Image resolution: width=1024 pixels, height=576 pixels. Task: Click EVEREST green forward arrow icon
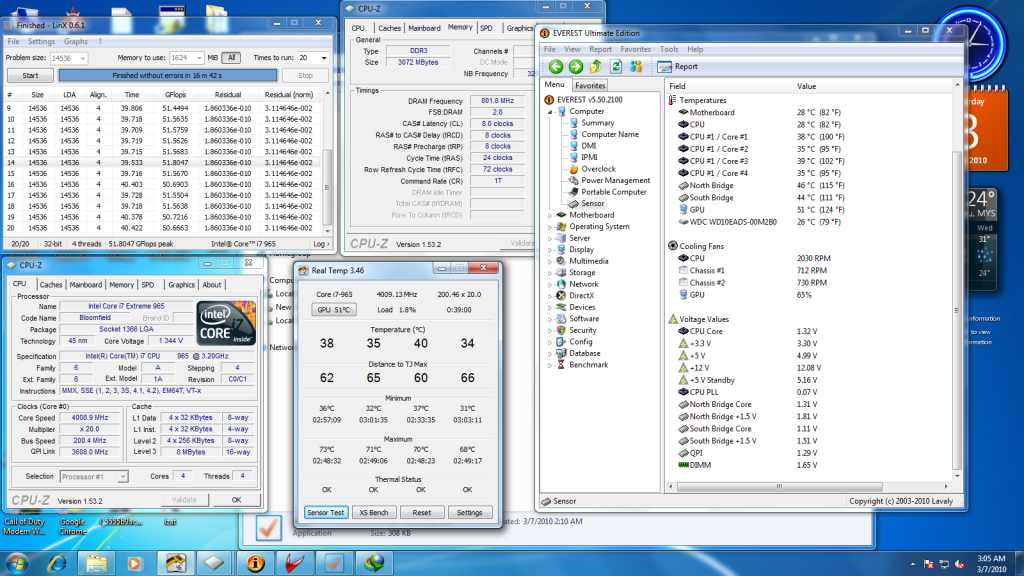(575, 67)
